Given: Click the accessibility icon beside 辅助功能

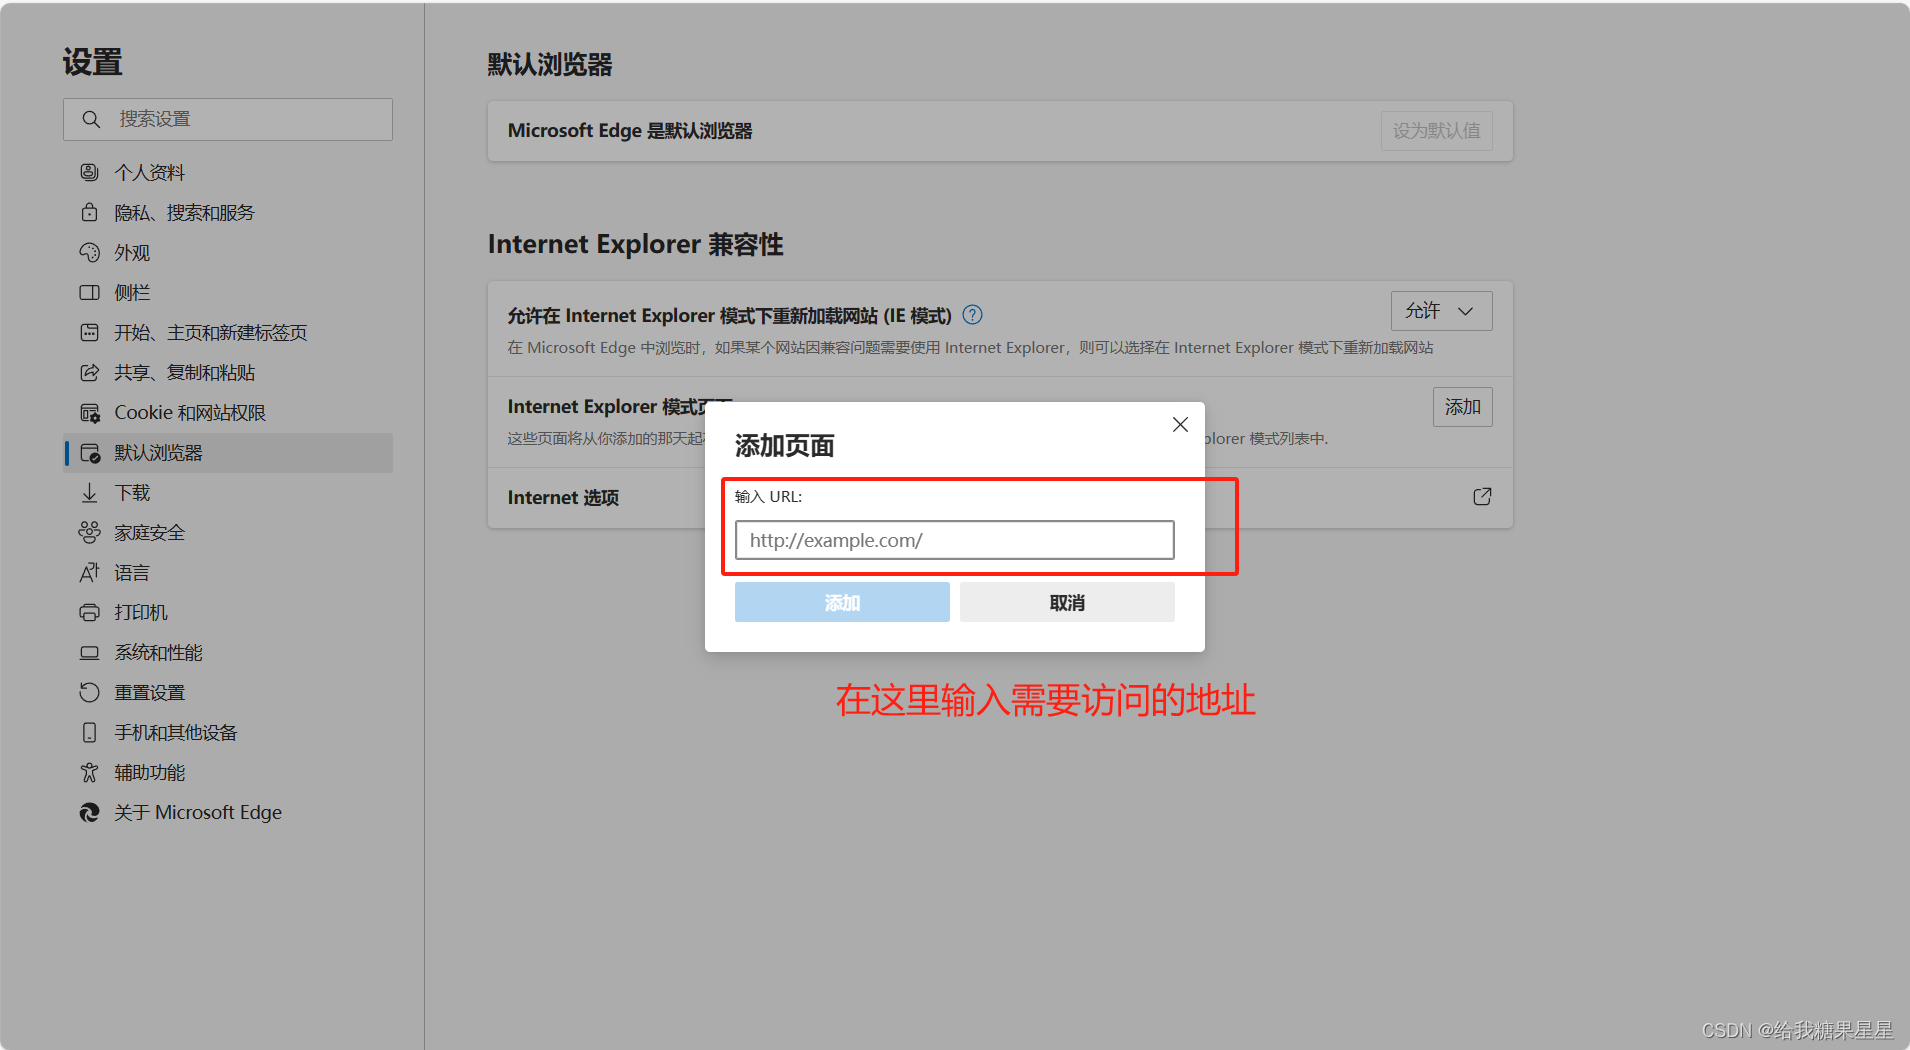Looking at the screenshot, I should pos(90,772).
